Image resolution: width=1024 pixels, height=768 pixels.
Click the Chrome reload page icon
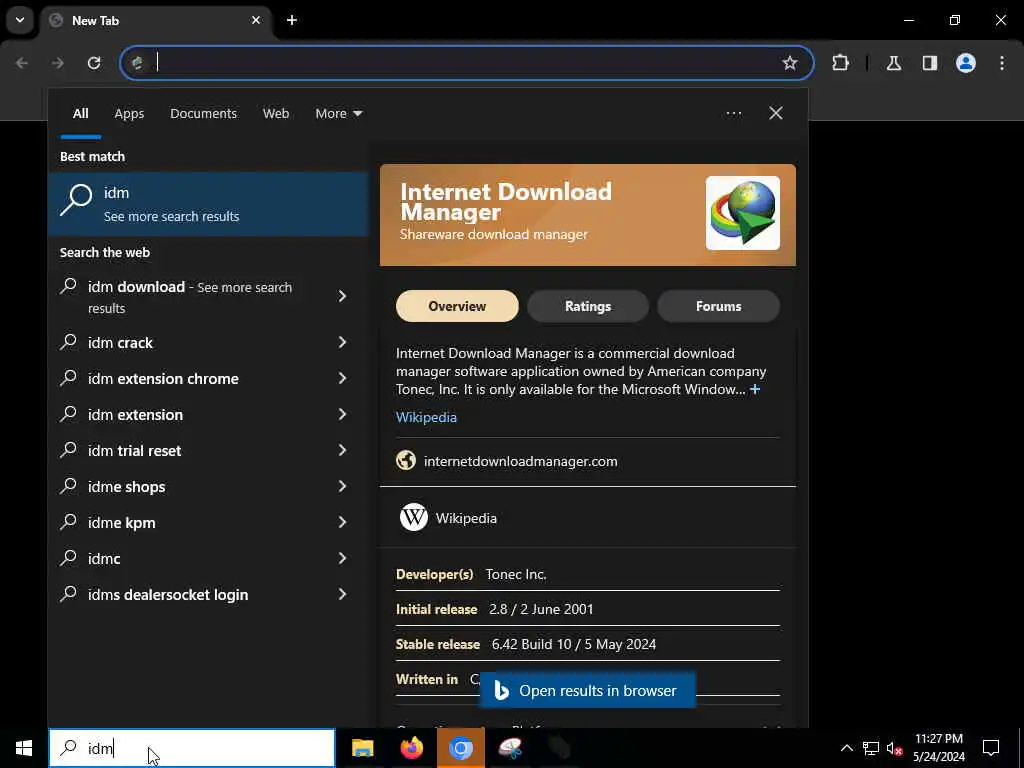pos(94,63)
